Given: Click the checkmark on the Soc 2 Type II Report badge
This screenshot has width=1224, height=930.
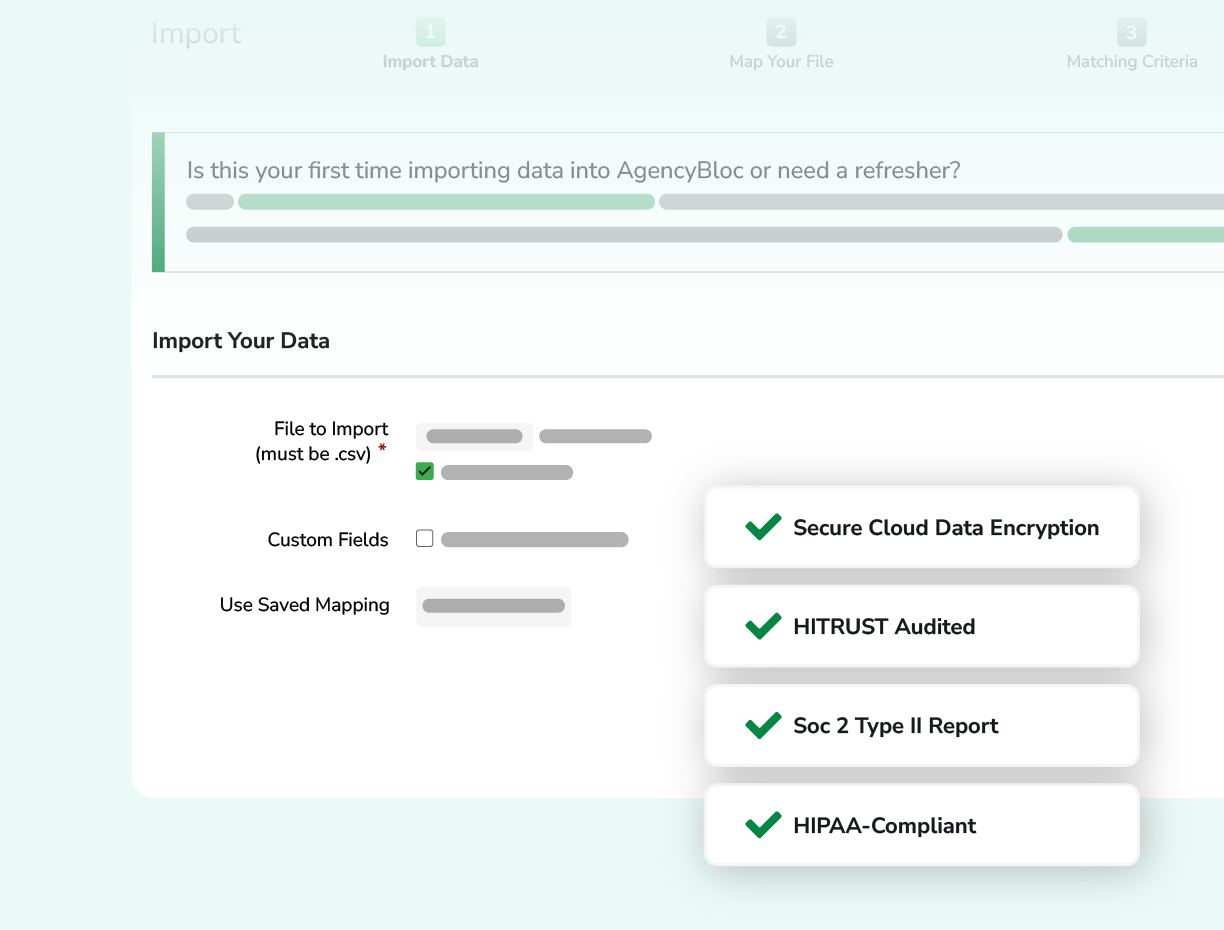Looking at the screenshot, I should 763,725.
